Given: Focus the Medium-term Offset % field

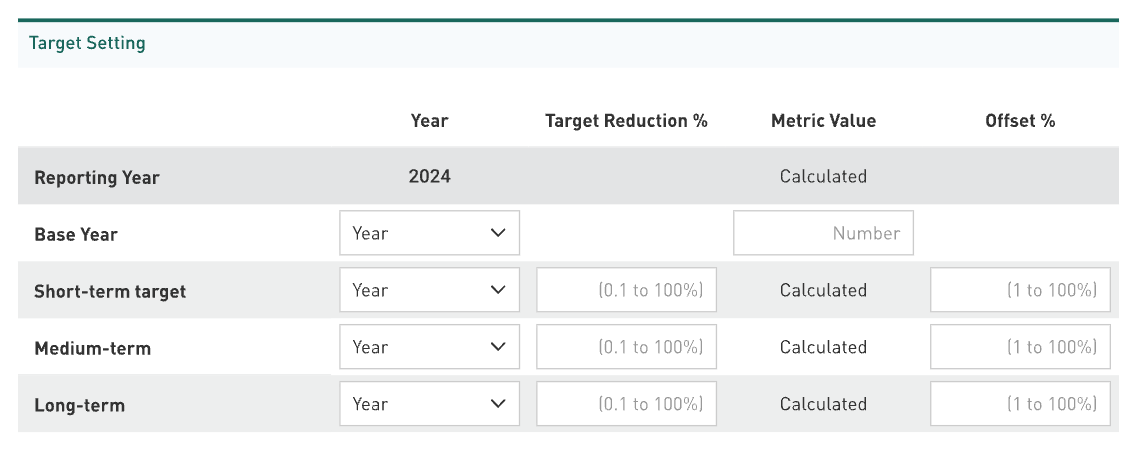Looking at the screenshot, I should [x=1020, y=347].
